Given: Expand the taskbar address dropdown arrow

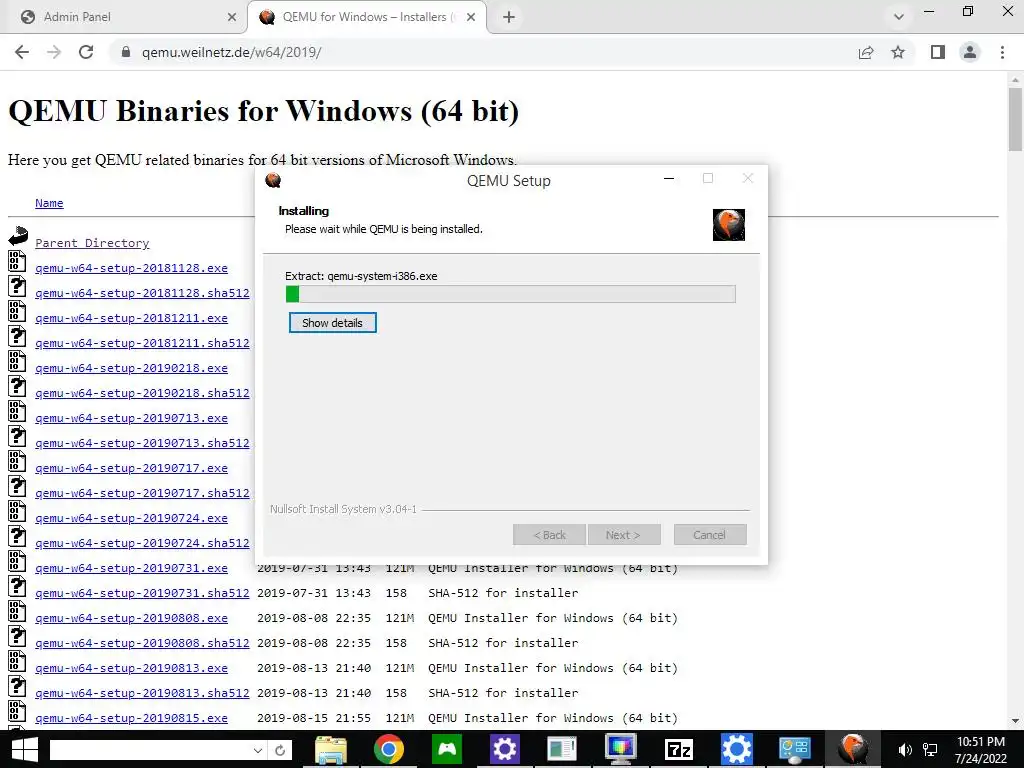Looking at the screenshot, I should [x=258, y=750].
